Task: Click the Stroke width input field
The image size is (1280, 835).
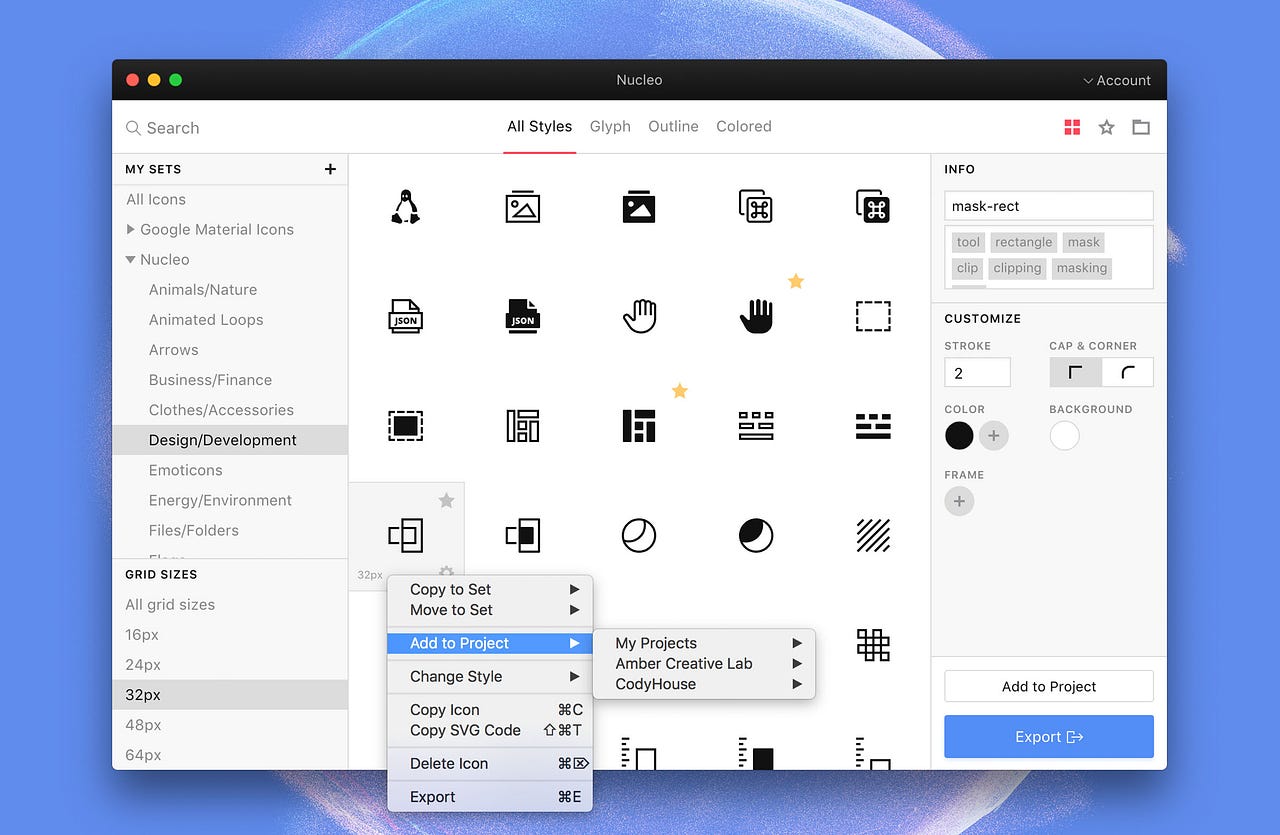Action: tap(976, 371)
